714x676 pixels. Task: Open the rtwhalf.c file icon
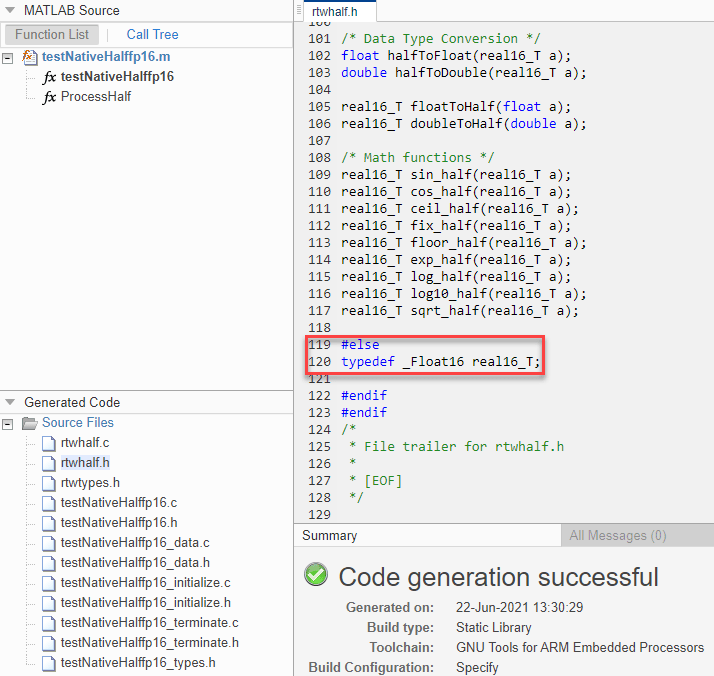pyautogui.click(x=49, y=443)
